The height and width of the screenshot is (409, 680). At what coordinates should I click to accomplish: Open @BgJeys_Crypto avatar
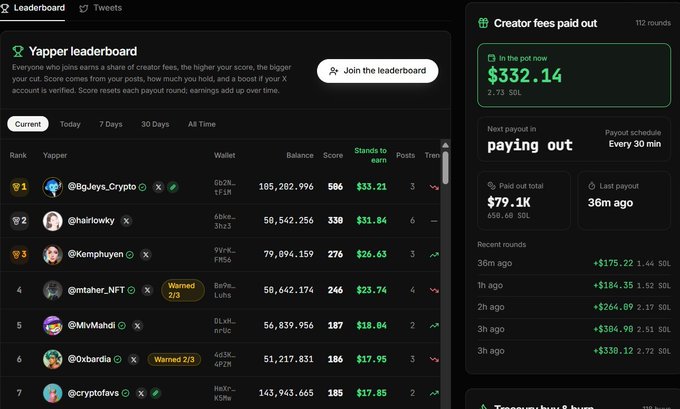pos(52,187)
